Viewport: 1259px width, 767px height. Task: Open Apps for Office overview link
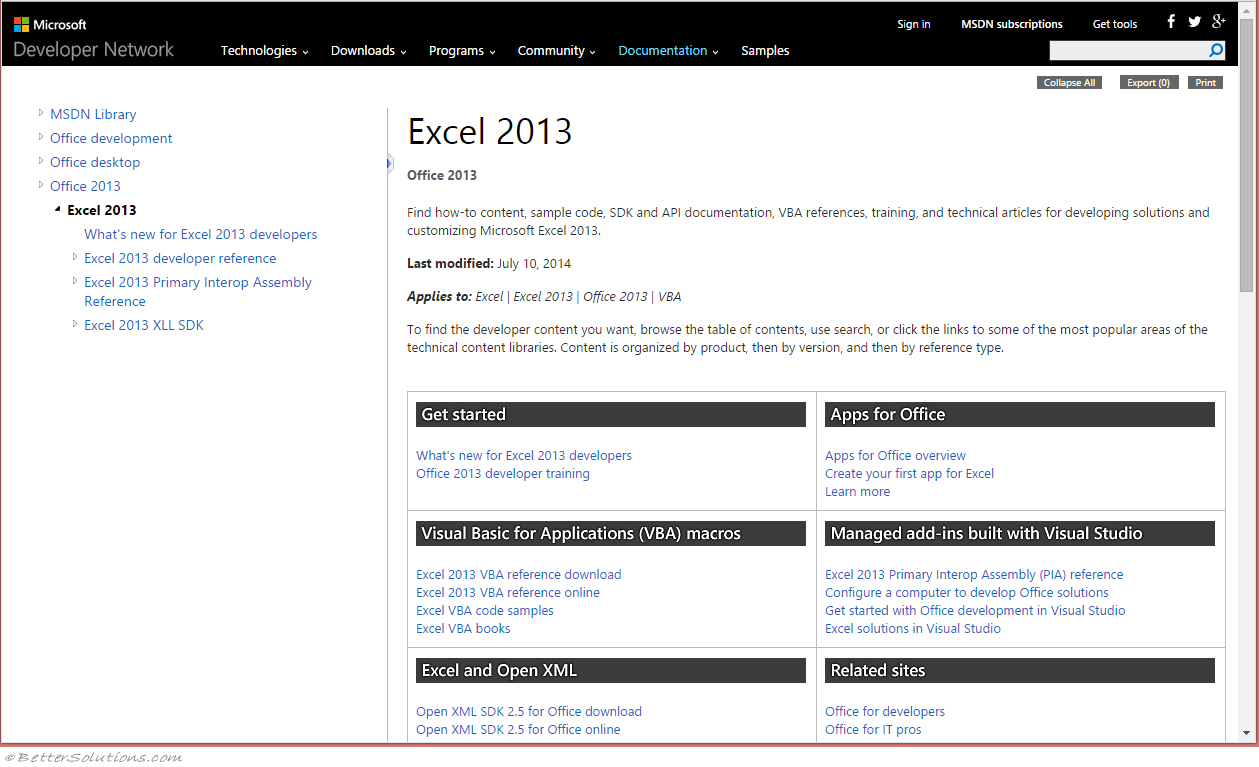pyautogui.click(x=895, y=455)
